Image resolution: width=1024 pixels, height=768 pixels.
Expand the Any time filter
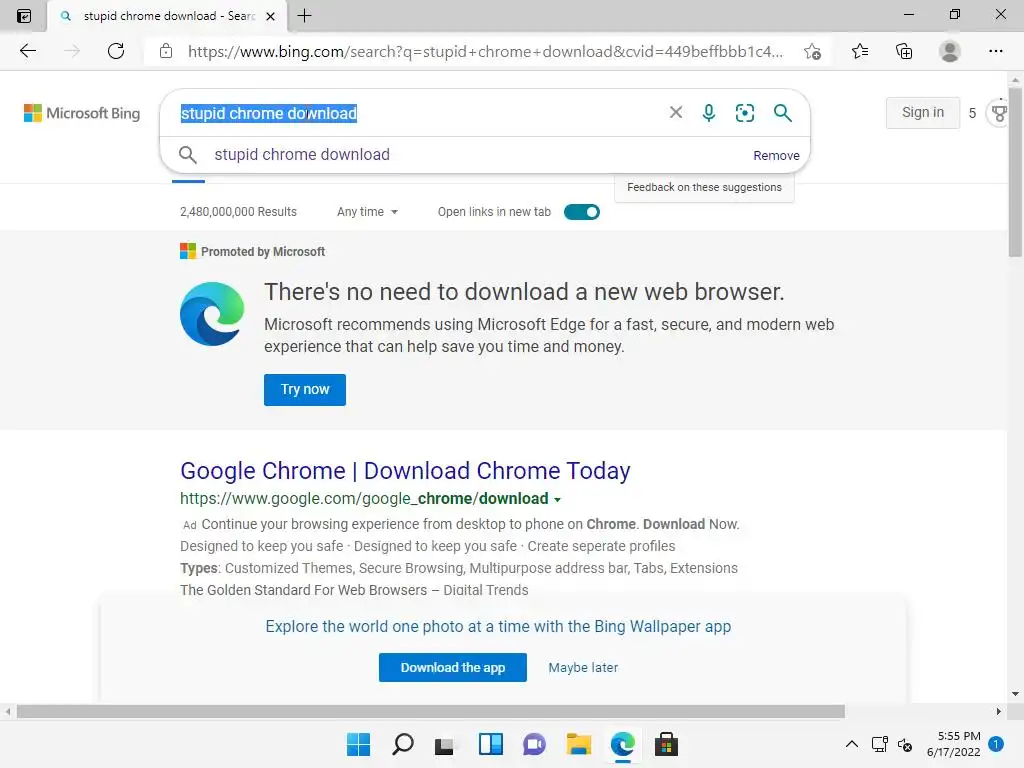[367, 212]
